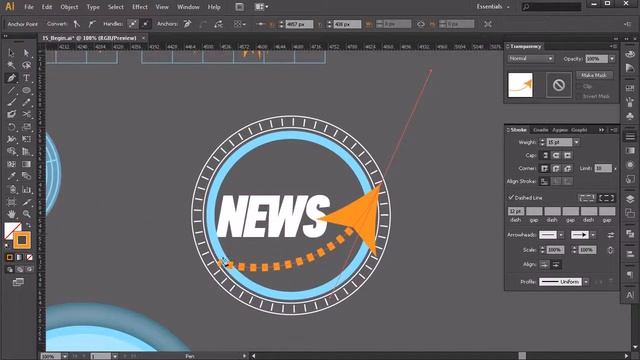Screen dimensions: 640x360
Task: Preserve exact dash and gap lengths
Action: pyautogui.click(x=587, y=198)
